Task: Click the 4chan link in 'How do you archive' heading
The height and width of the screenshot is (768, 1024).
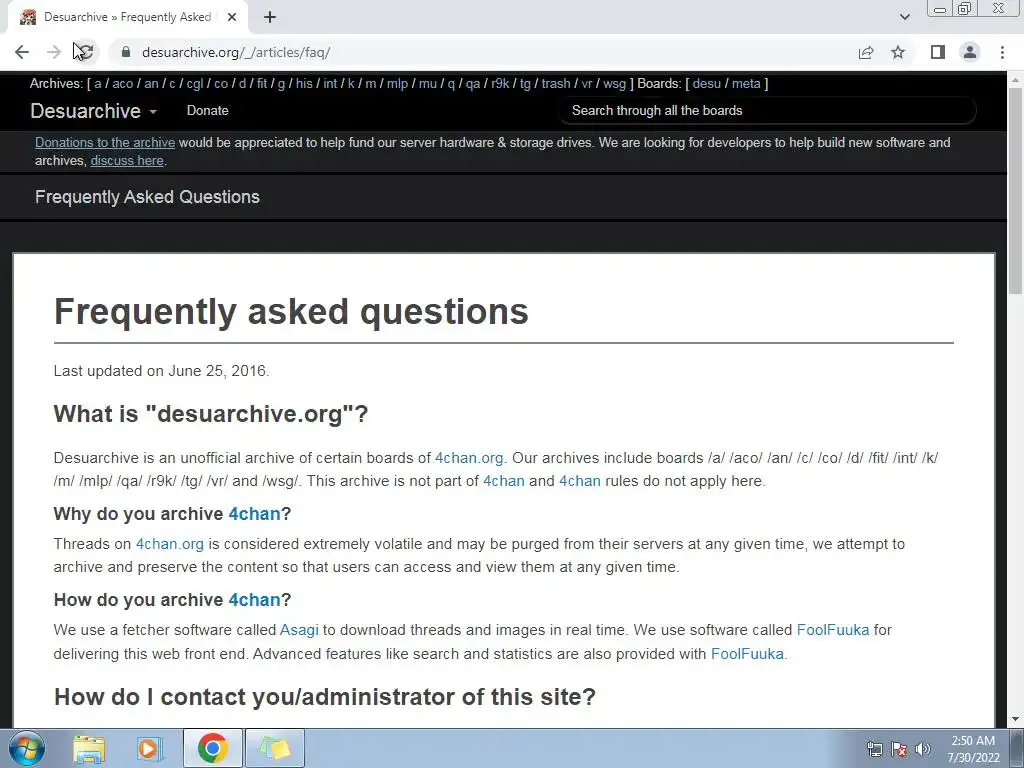Action: [254, 600]
